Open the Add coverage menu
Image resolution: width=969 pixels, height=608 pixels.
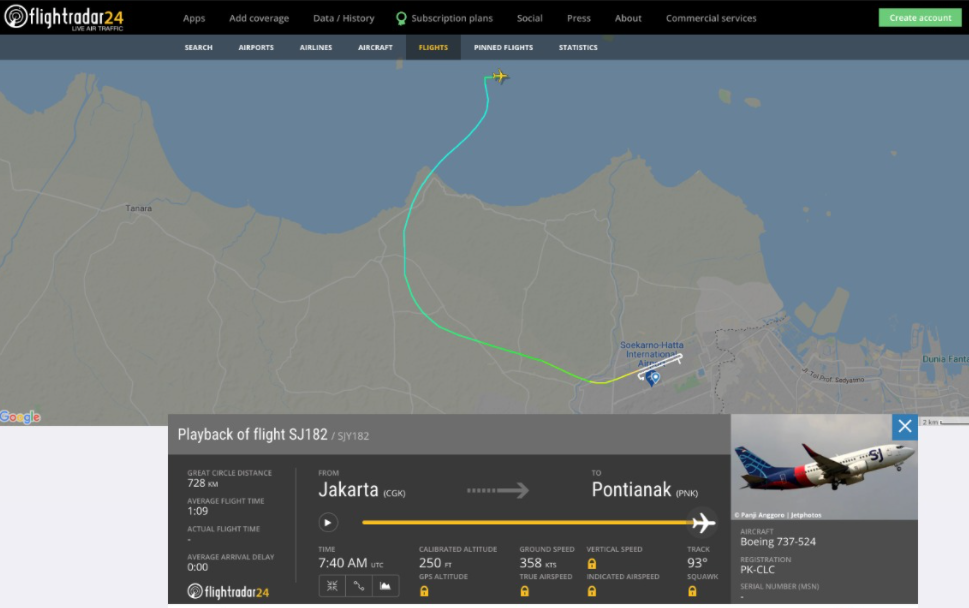pyautogui.click(x=259, y=18)
